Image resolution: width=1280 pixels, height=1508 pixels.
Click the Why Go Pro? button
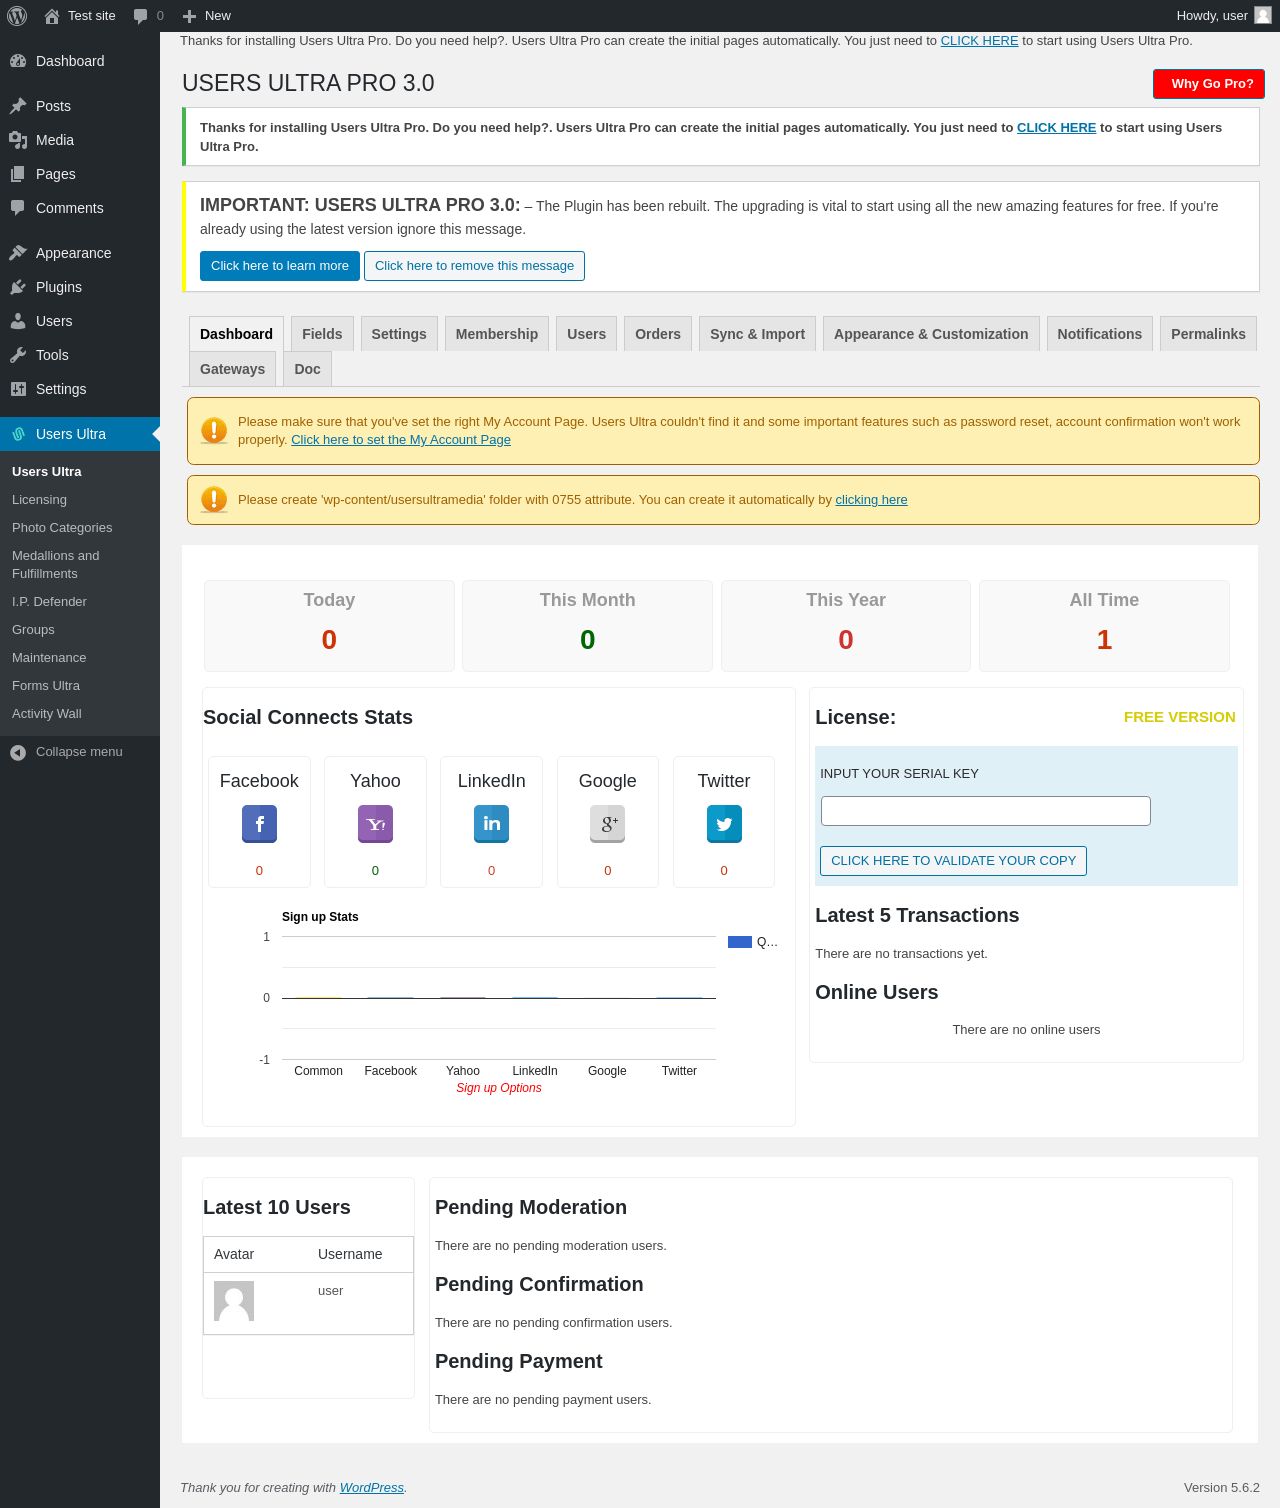(1209, 84)
